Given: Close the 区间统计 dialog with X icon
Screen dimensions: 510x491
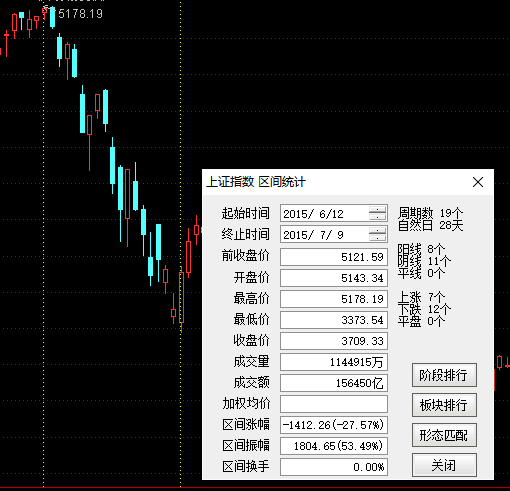Looking at the screenshot, I should pyautogui.click(x=478, y=182).
